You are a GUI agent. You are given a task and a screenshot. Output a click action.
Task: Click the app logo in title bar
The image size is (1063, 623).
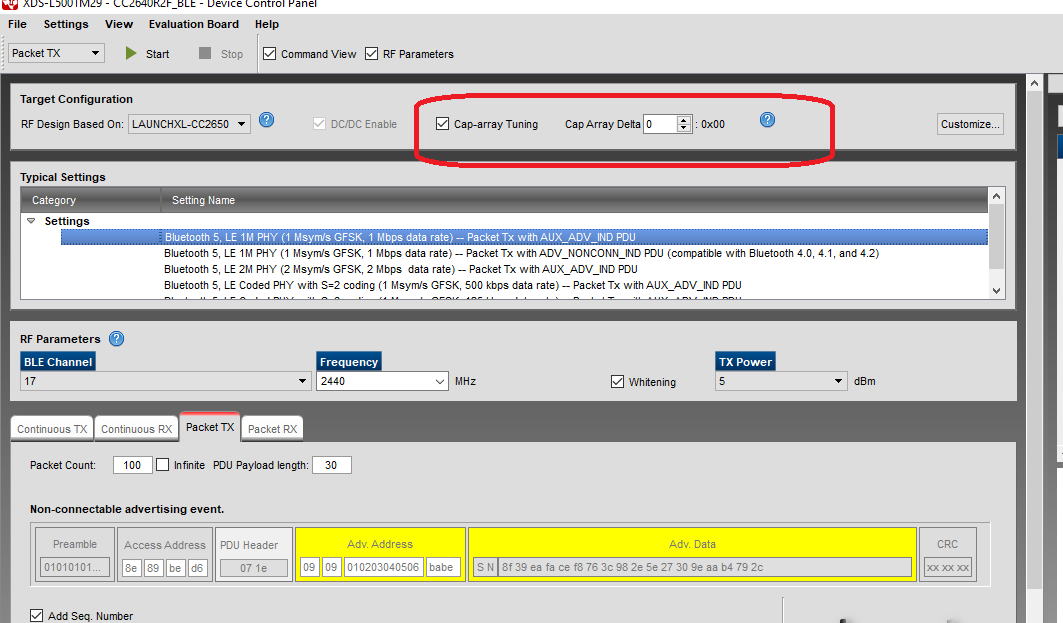point(9,3)
